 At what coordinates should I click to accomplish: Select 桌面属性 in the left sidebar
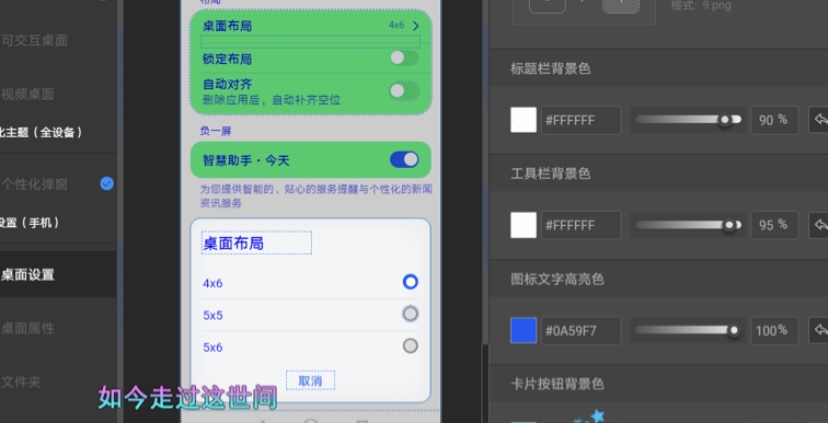pos(28,328)
